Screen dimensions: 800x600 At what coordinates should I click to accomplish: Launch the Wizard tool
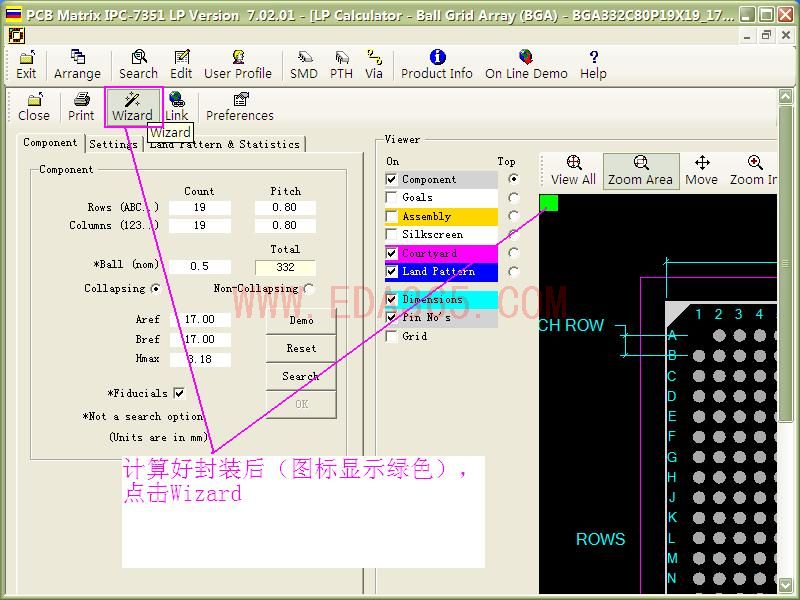[x=132, y=107]
